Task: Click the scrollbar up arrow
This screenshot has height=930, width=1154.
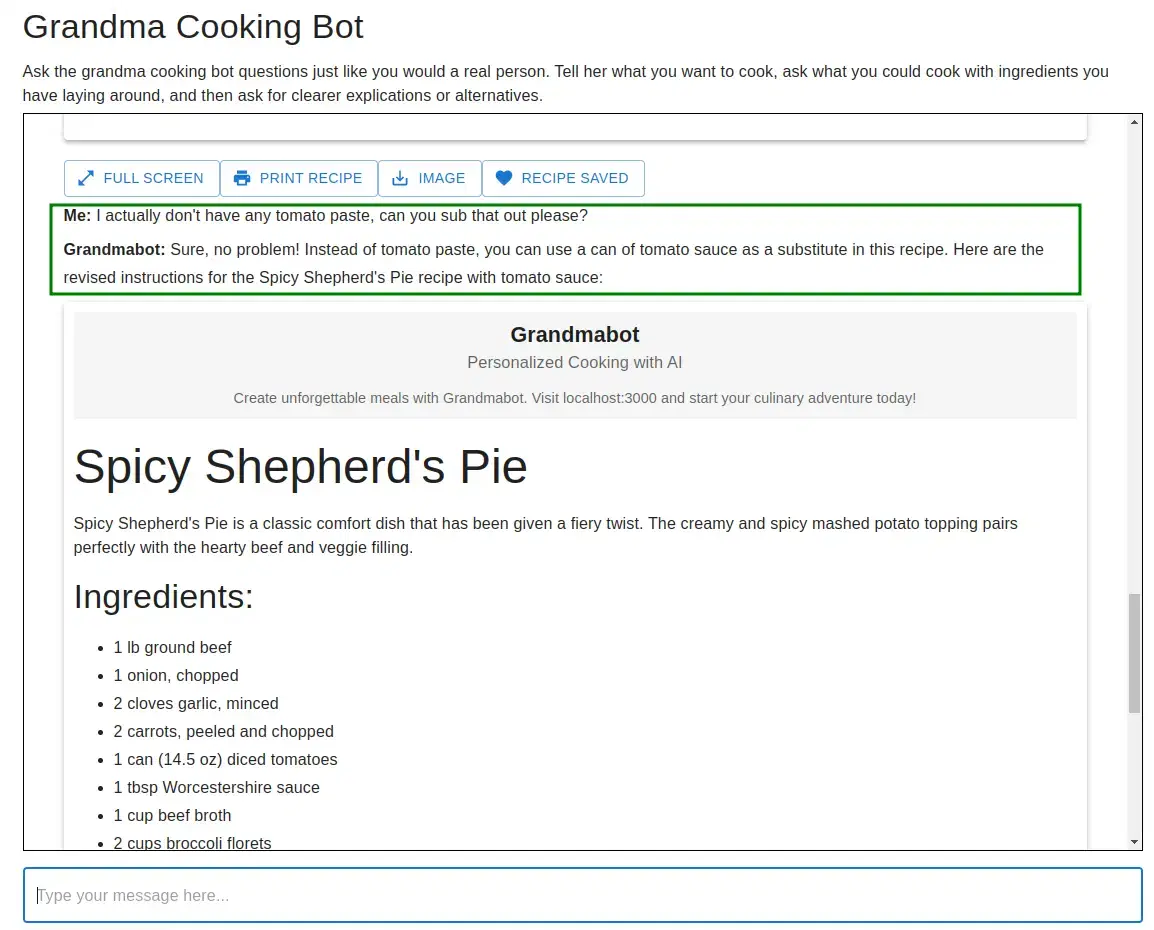Action: 1134,122
